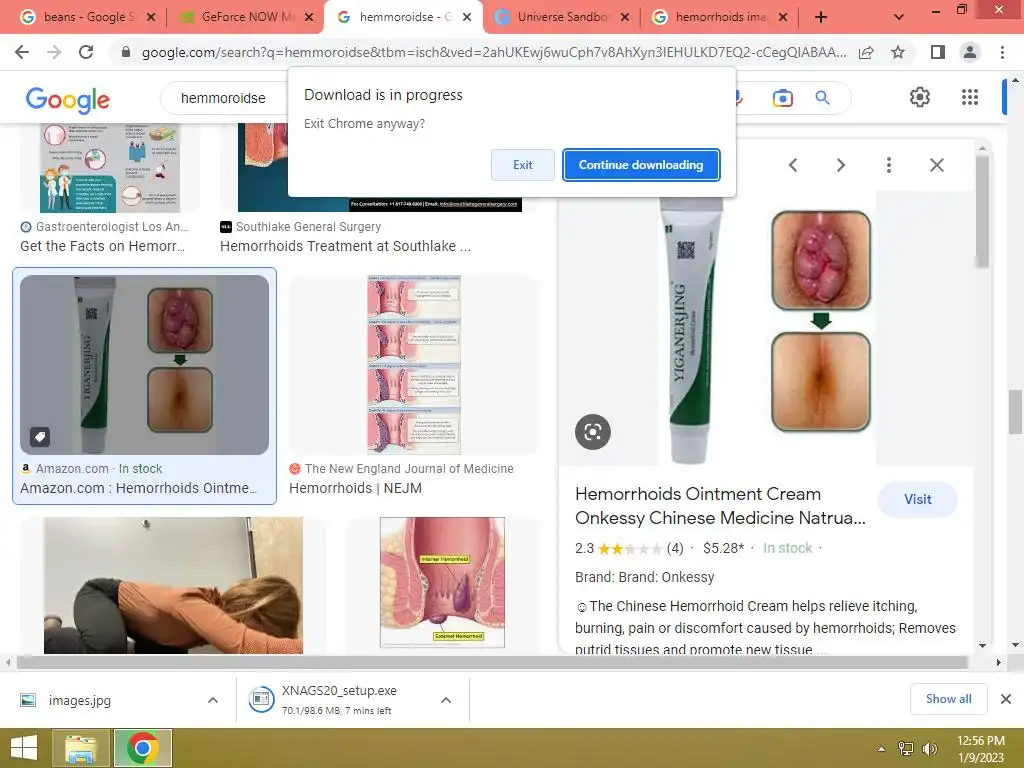Open the Chrome profile avatar

pyautogui.click(x=970, y=52)
